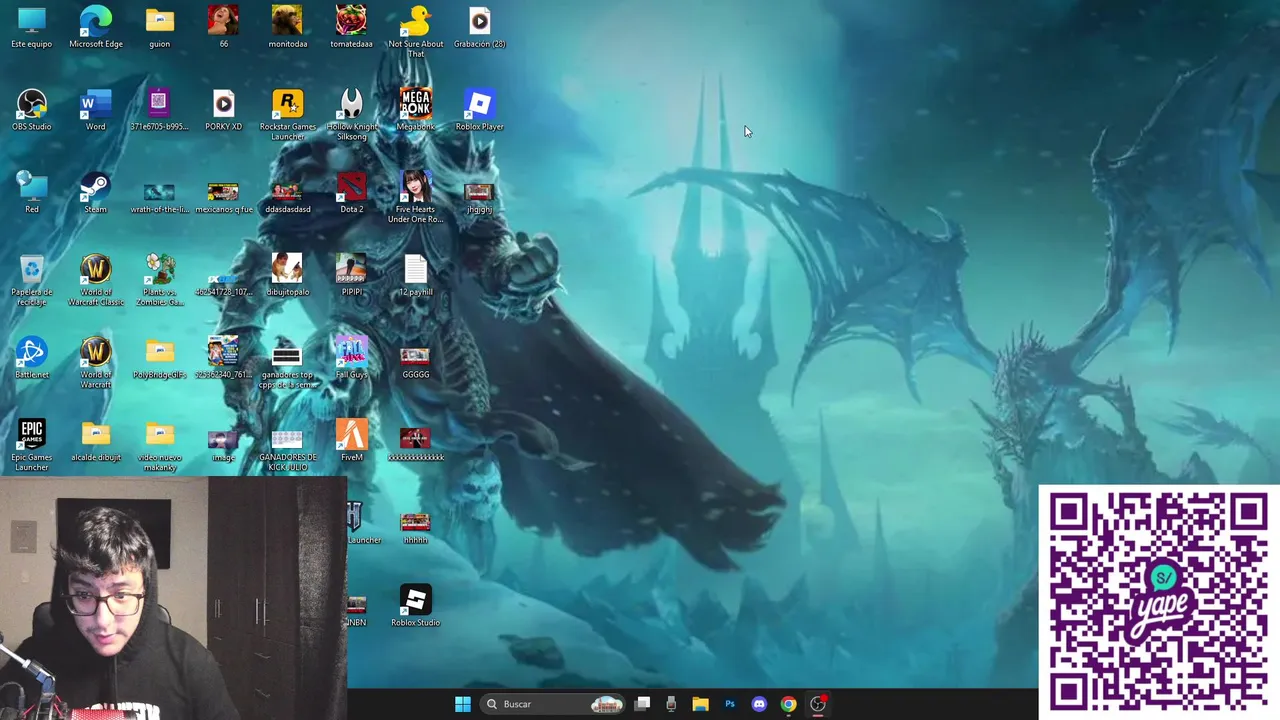Open Five Hearts Under One Roof shortcut
The height and width of the screenshot is (720, 1280).
point(415,197)
